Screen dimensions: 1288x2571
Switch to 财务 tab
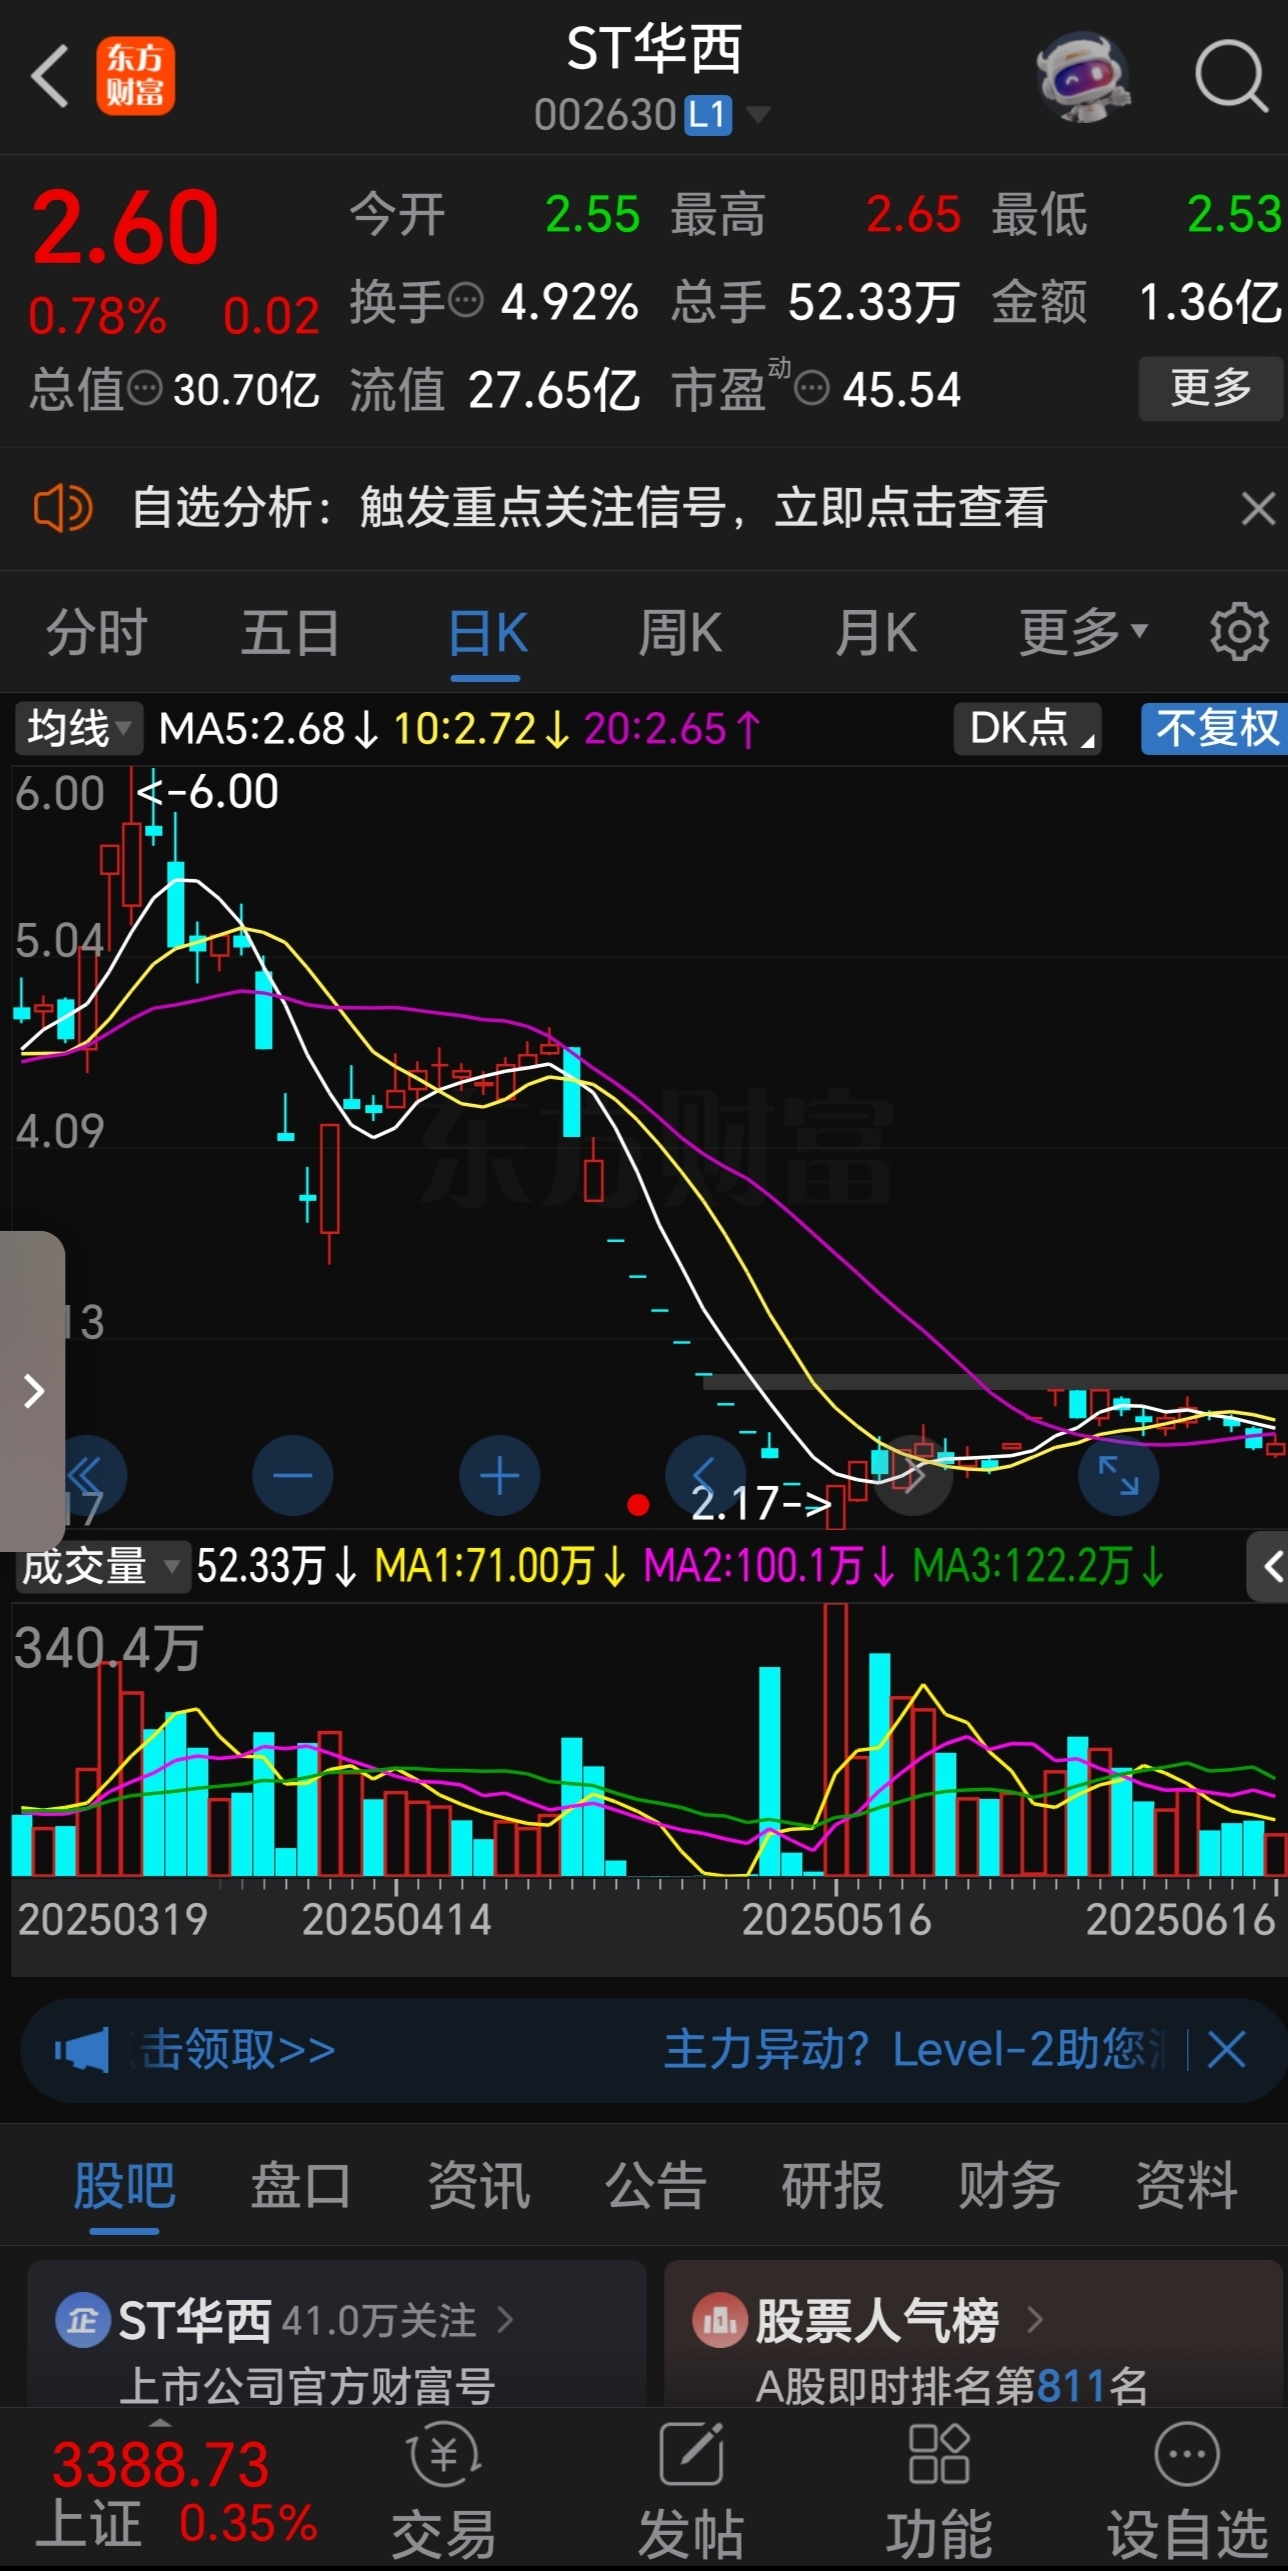pyautogui.click(x=1010, y=2185)
